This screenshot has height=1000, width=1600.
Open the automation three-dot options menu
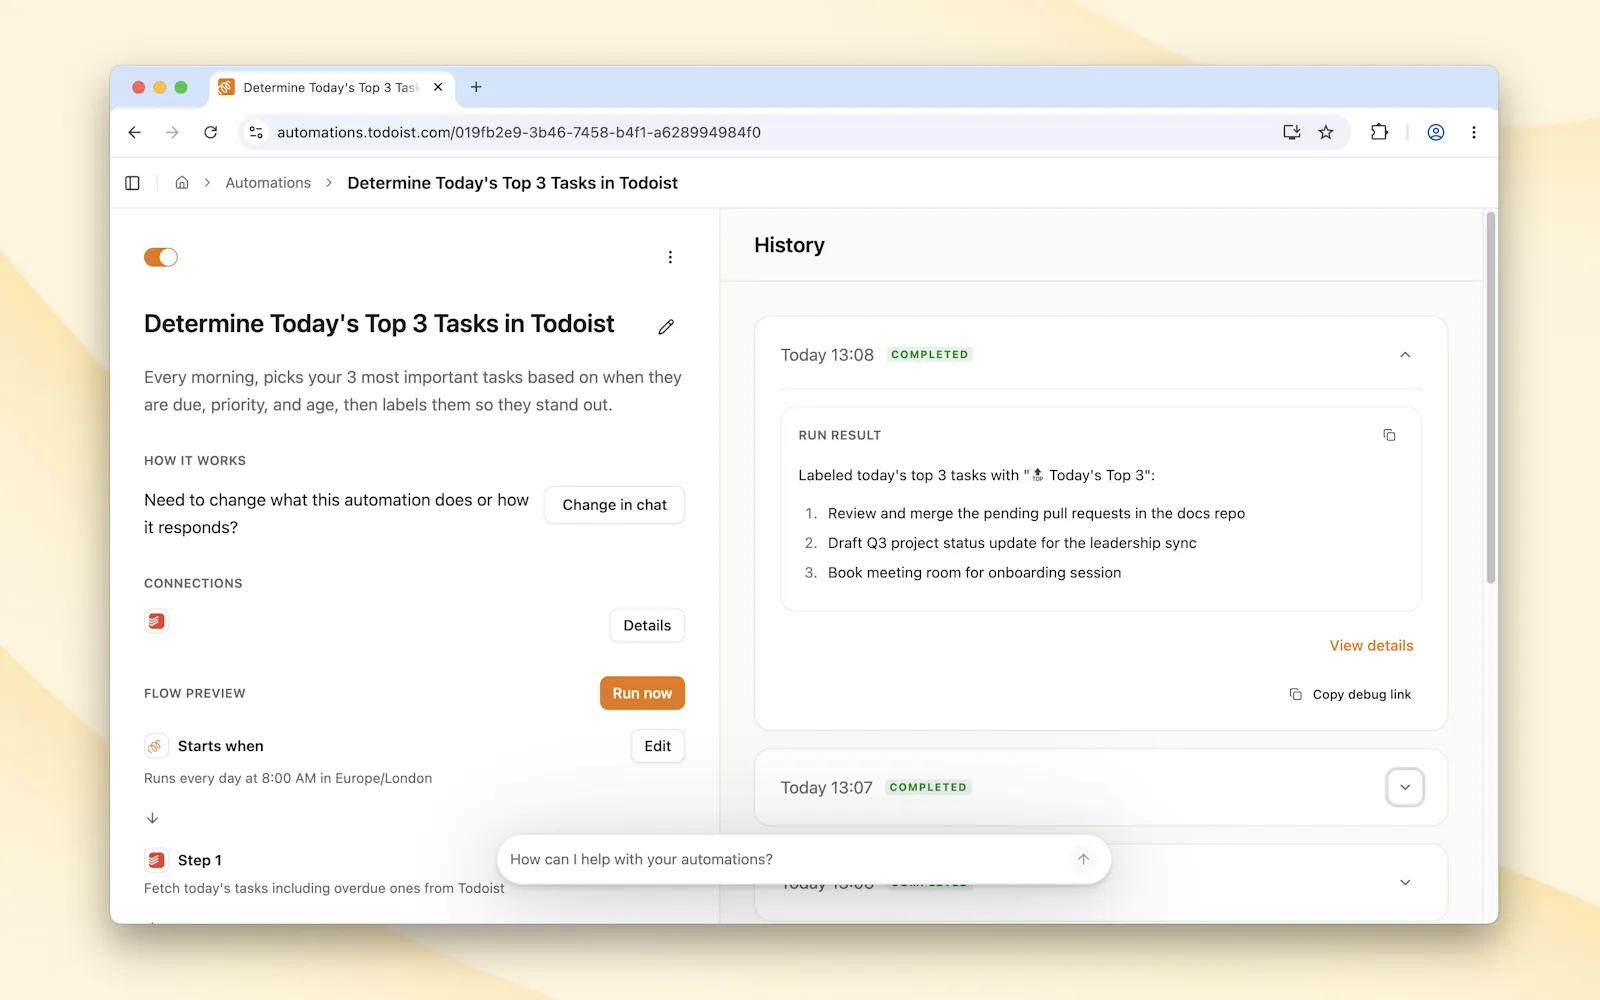point(670,257)
